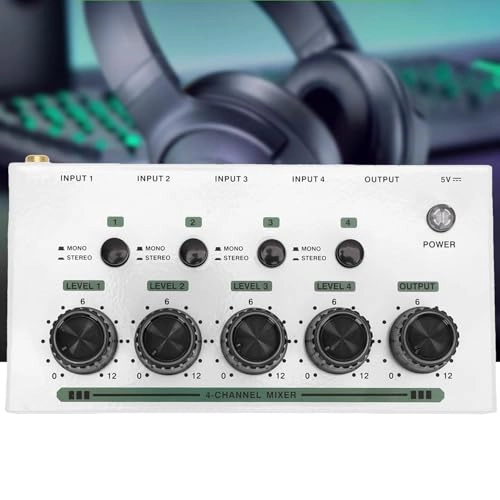Click MONO label next to channel 3
Image resolution: width=500 pixels, height=500 pixels.
pyautogui.click(x=233, y=249)
